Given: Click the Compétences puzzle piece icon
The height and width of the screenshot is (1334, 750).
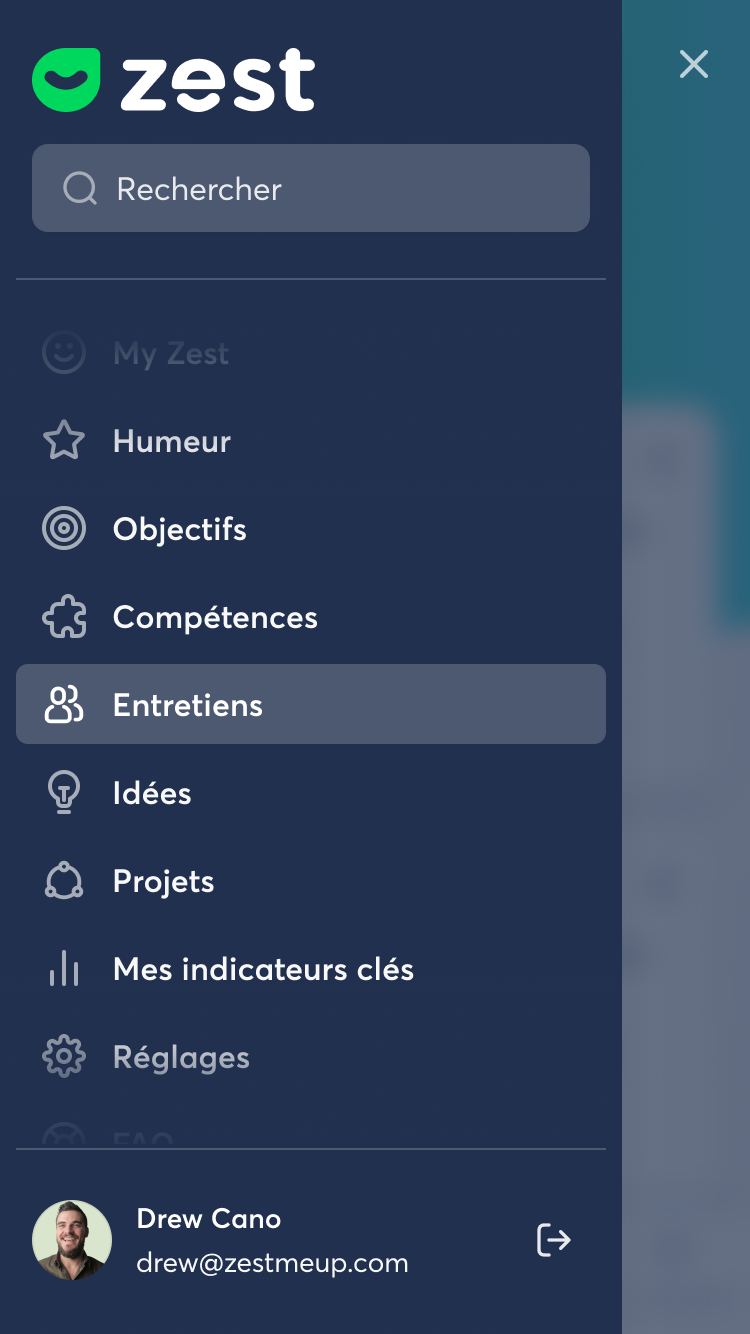Looking at the screenshot, I should 64,617.
